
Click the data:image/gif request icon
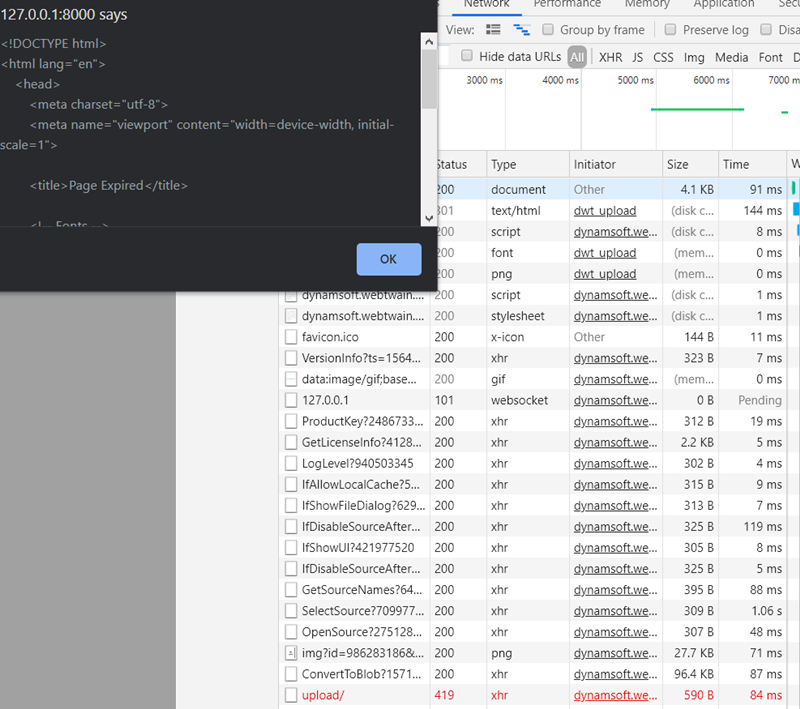coord(290,379)
